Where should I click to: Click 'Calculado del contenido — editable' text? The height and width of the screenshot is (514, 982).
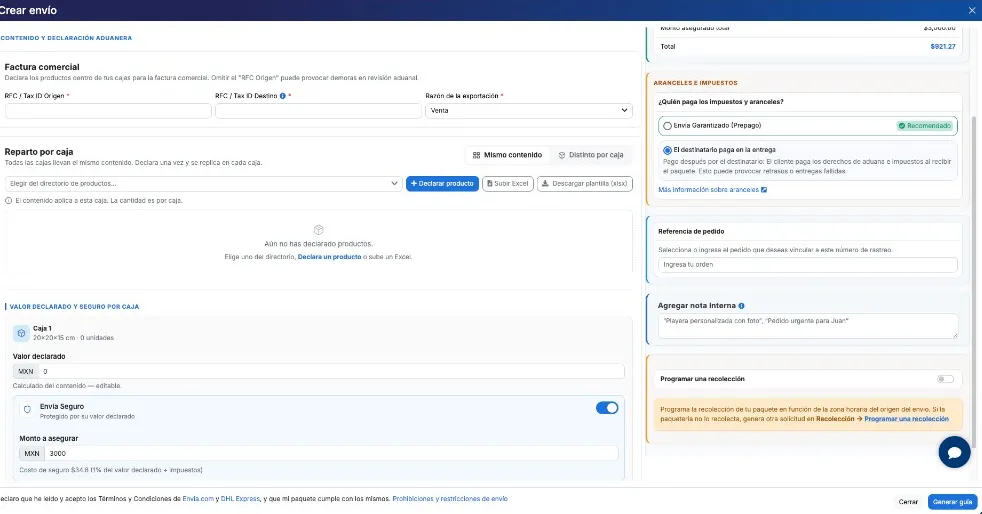[67, 386]
